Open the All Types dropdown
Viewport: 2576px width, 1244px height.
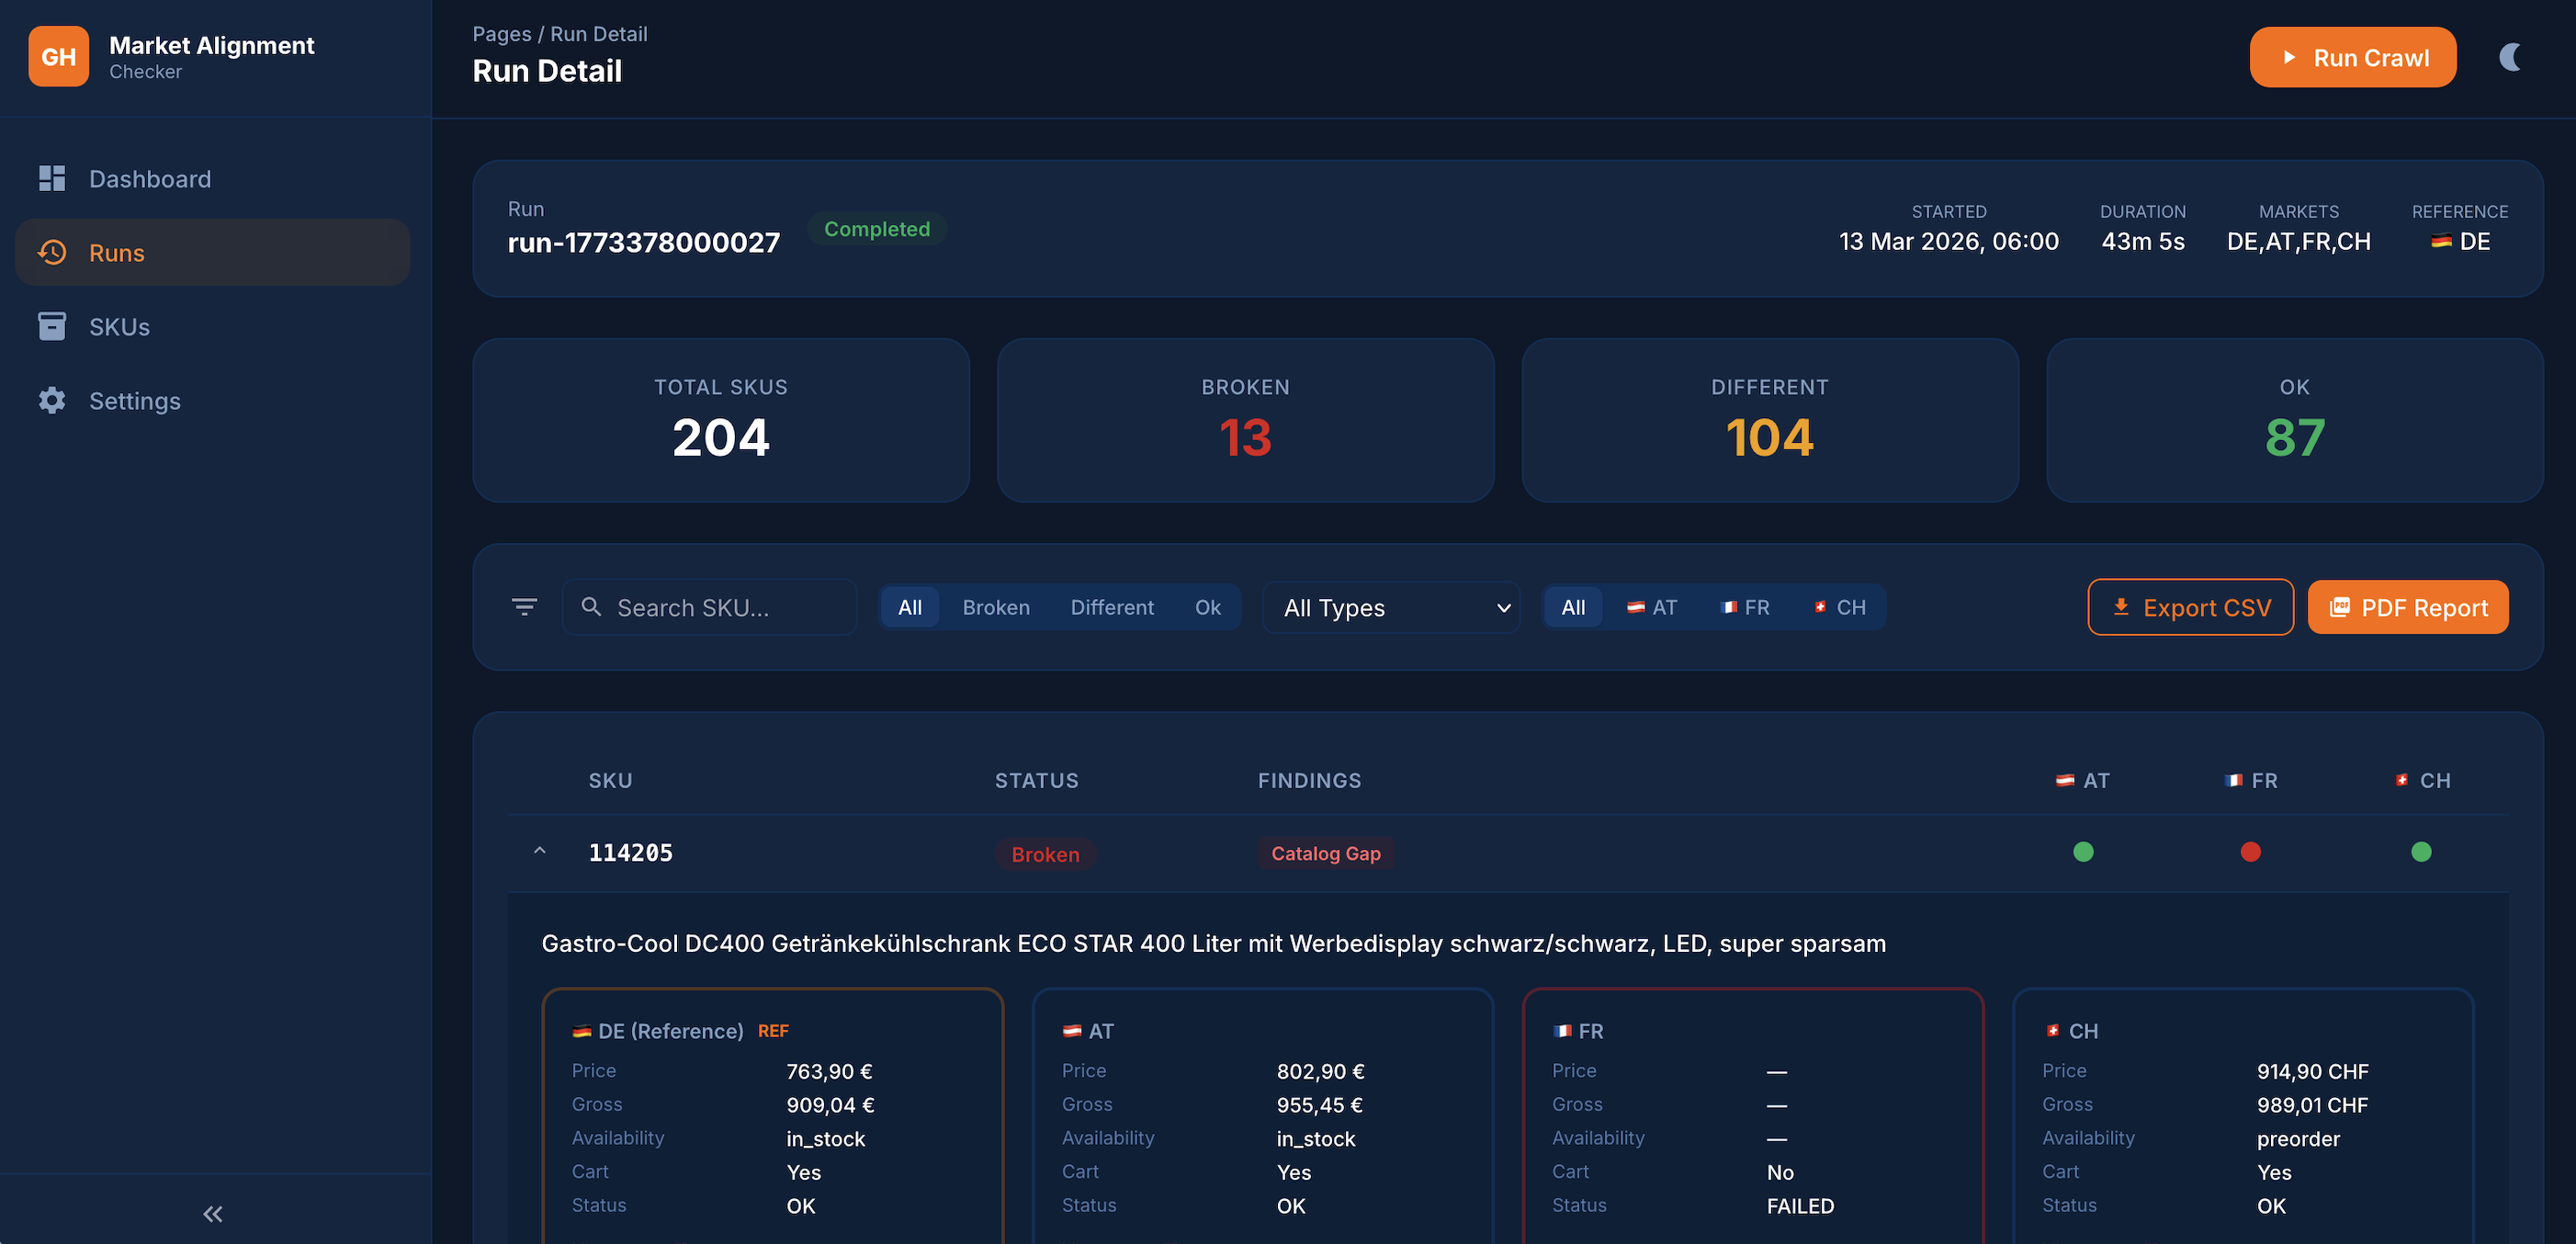1391,607
